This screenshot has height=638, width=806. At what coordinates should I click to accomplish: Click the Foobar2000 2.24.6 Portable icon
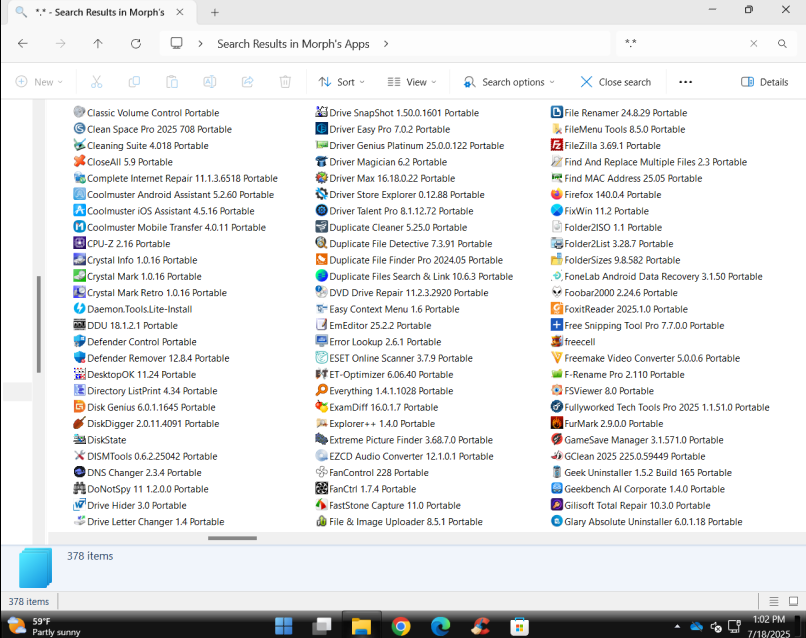pos(556,292)
